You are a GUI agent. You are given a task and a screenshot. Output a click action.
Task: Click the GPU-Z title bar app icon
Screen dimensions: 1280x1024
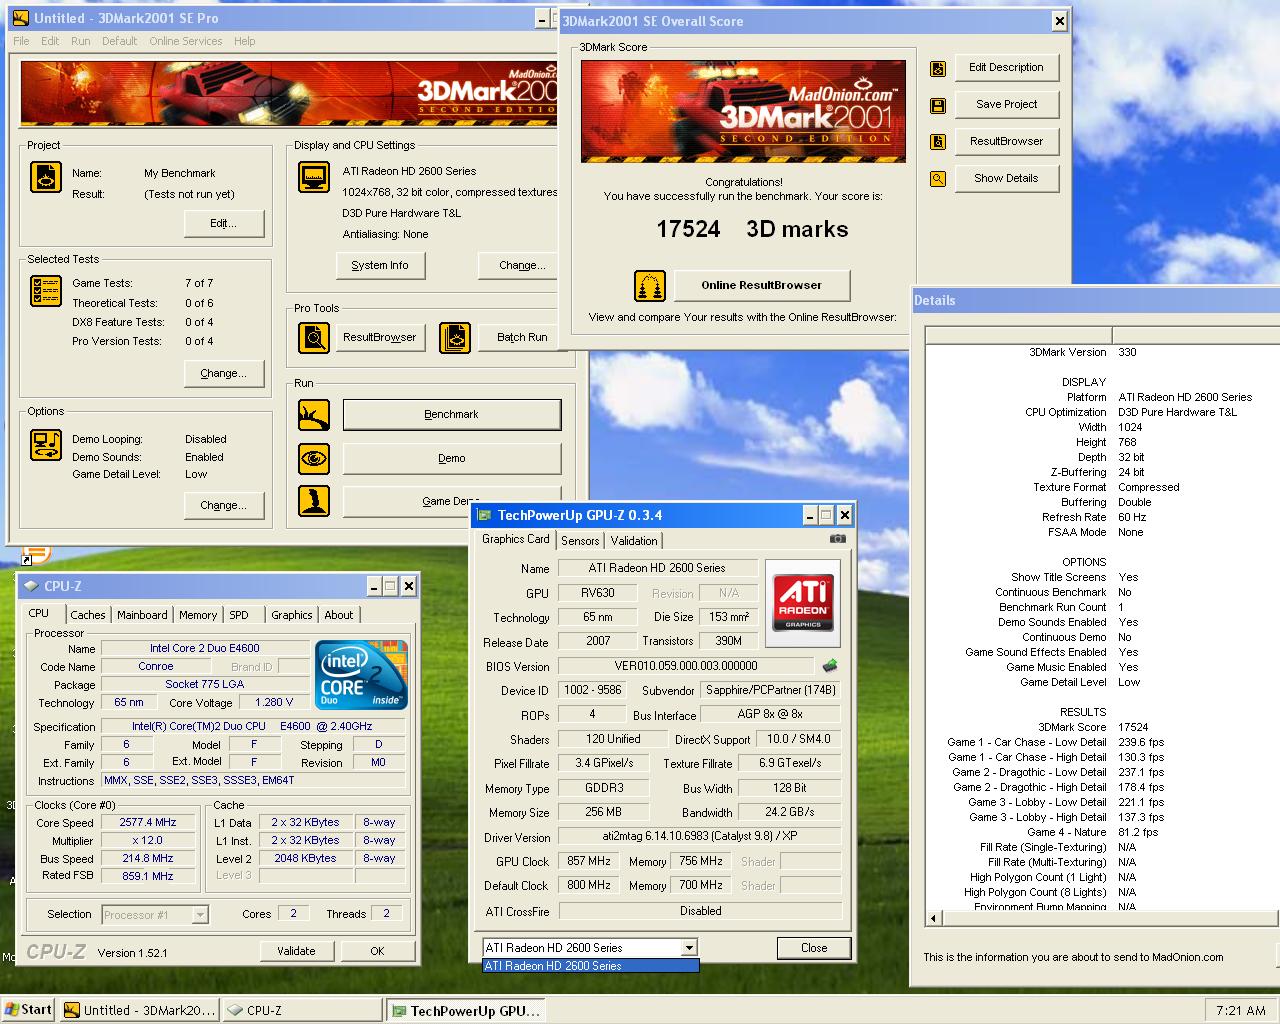pyautogui.click(x=485, y=515)
